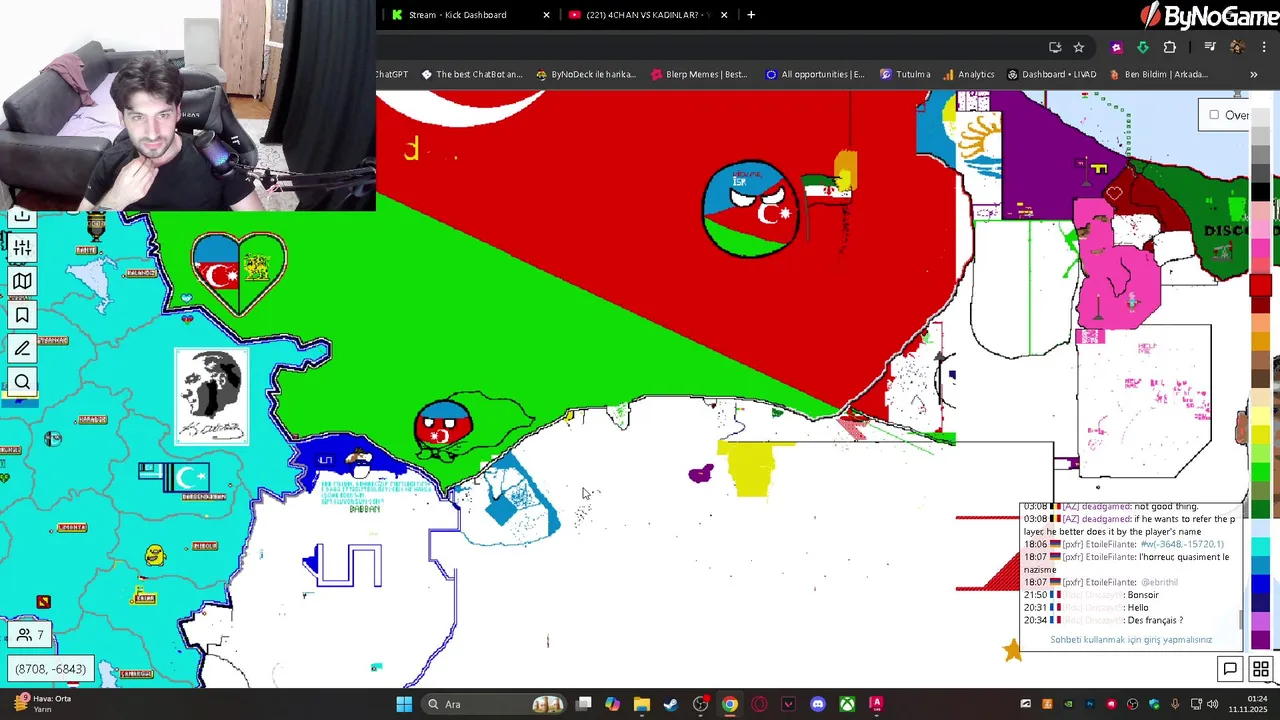Open the map view icon in the left toolbar
Screen dimensions: 1280x720
(22, 282)
